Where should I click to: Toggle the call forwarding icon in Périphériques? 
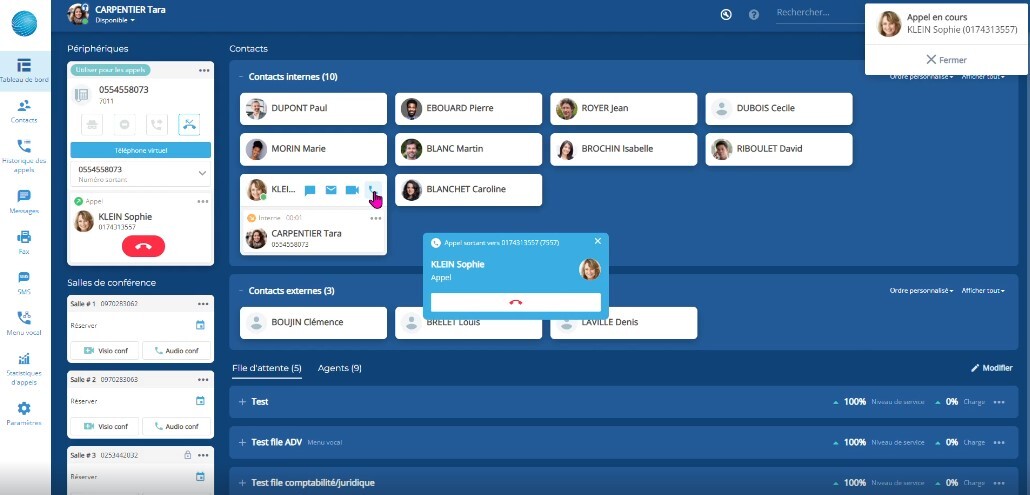156,125
